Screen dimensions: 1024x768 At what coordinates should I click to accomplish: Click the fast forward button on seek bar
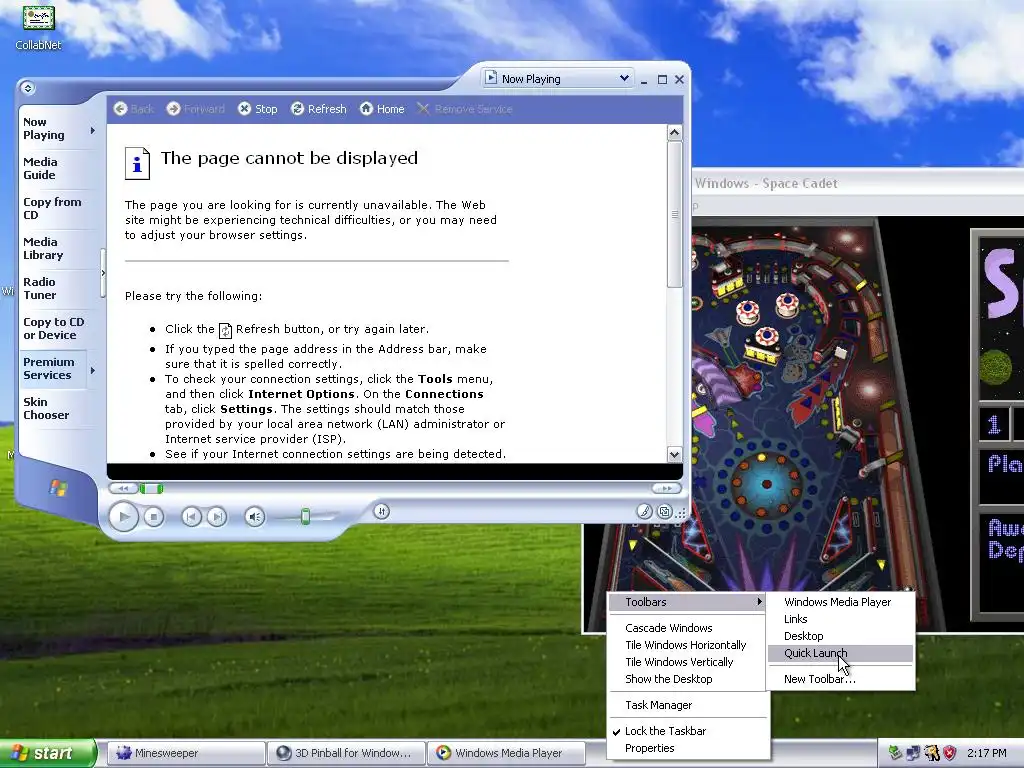tap(666, 488)
